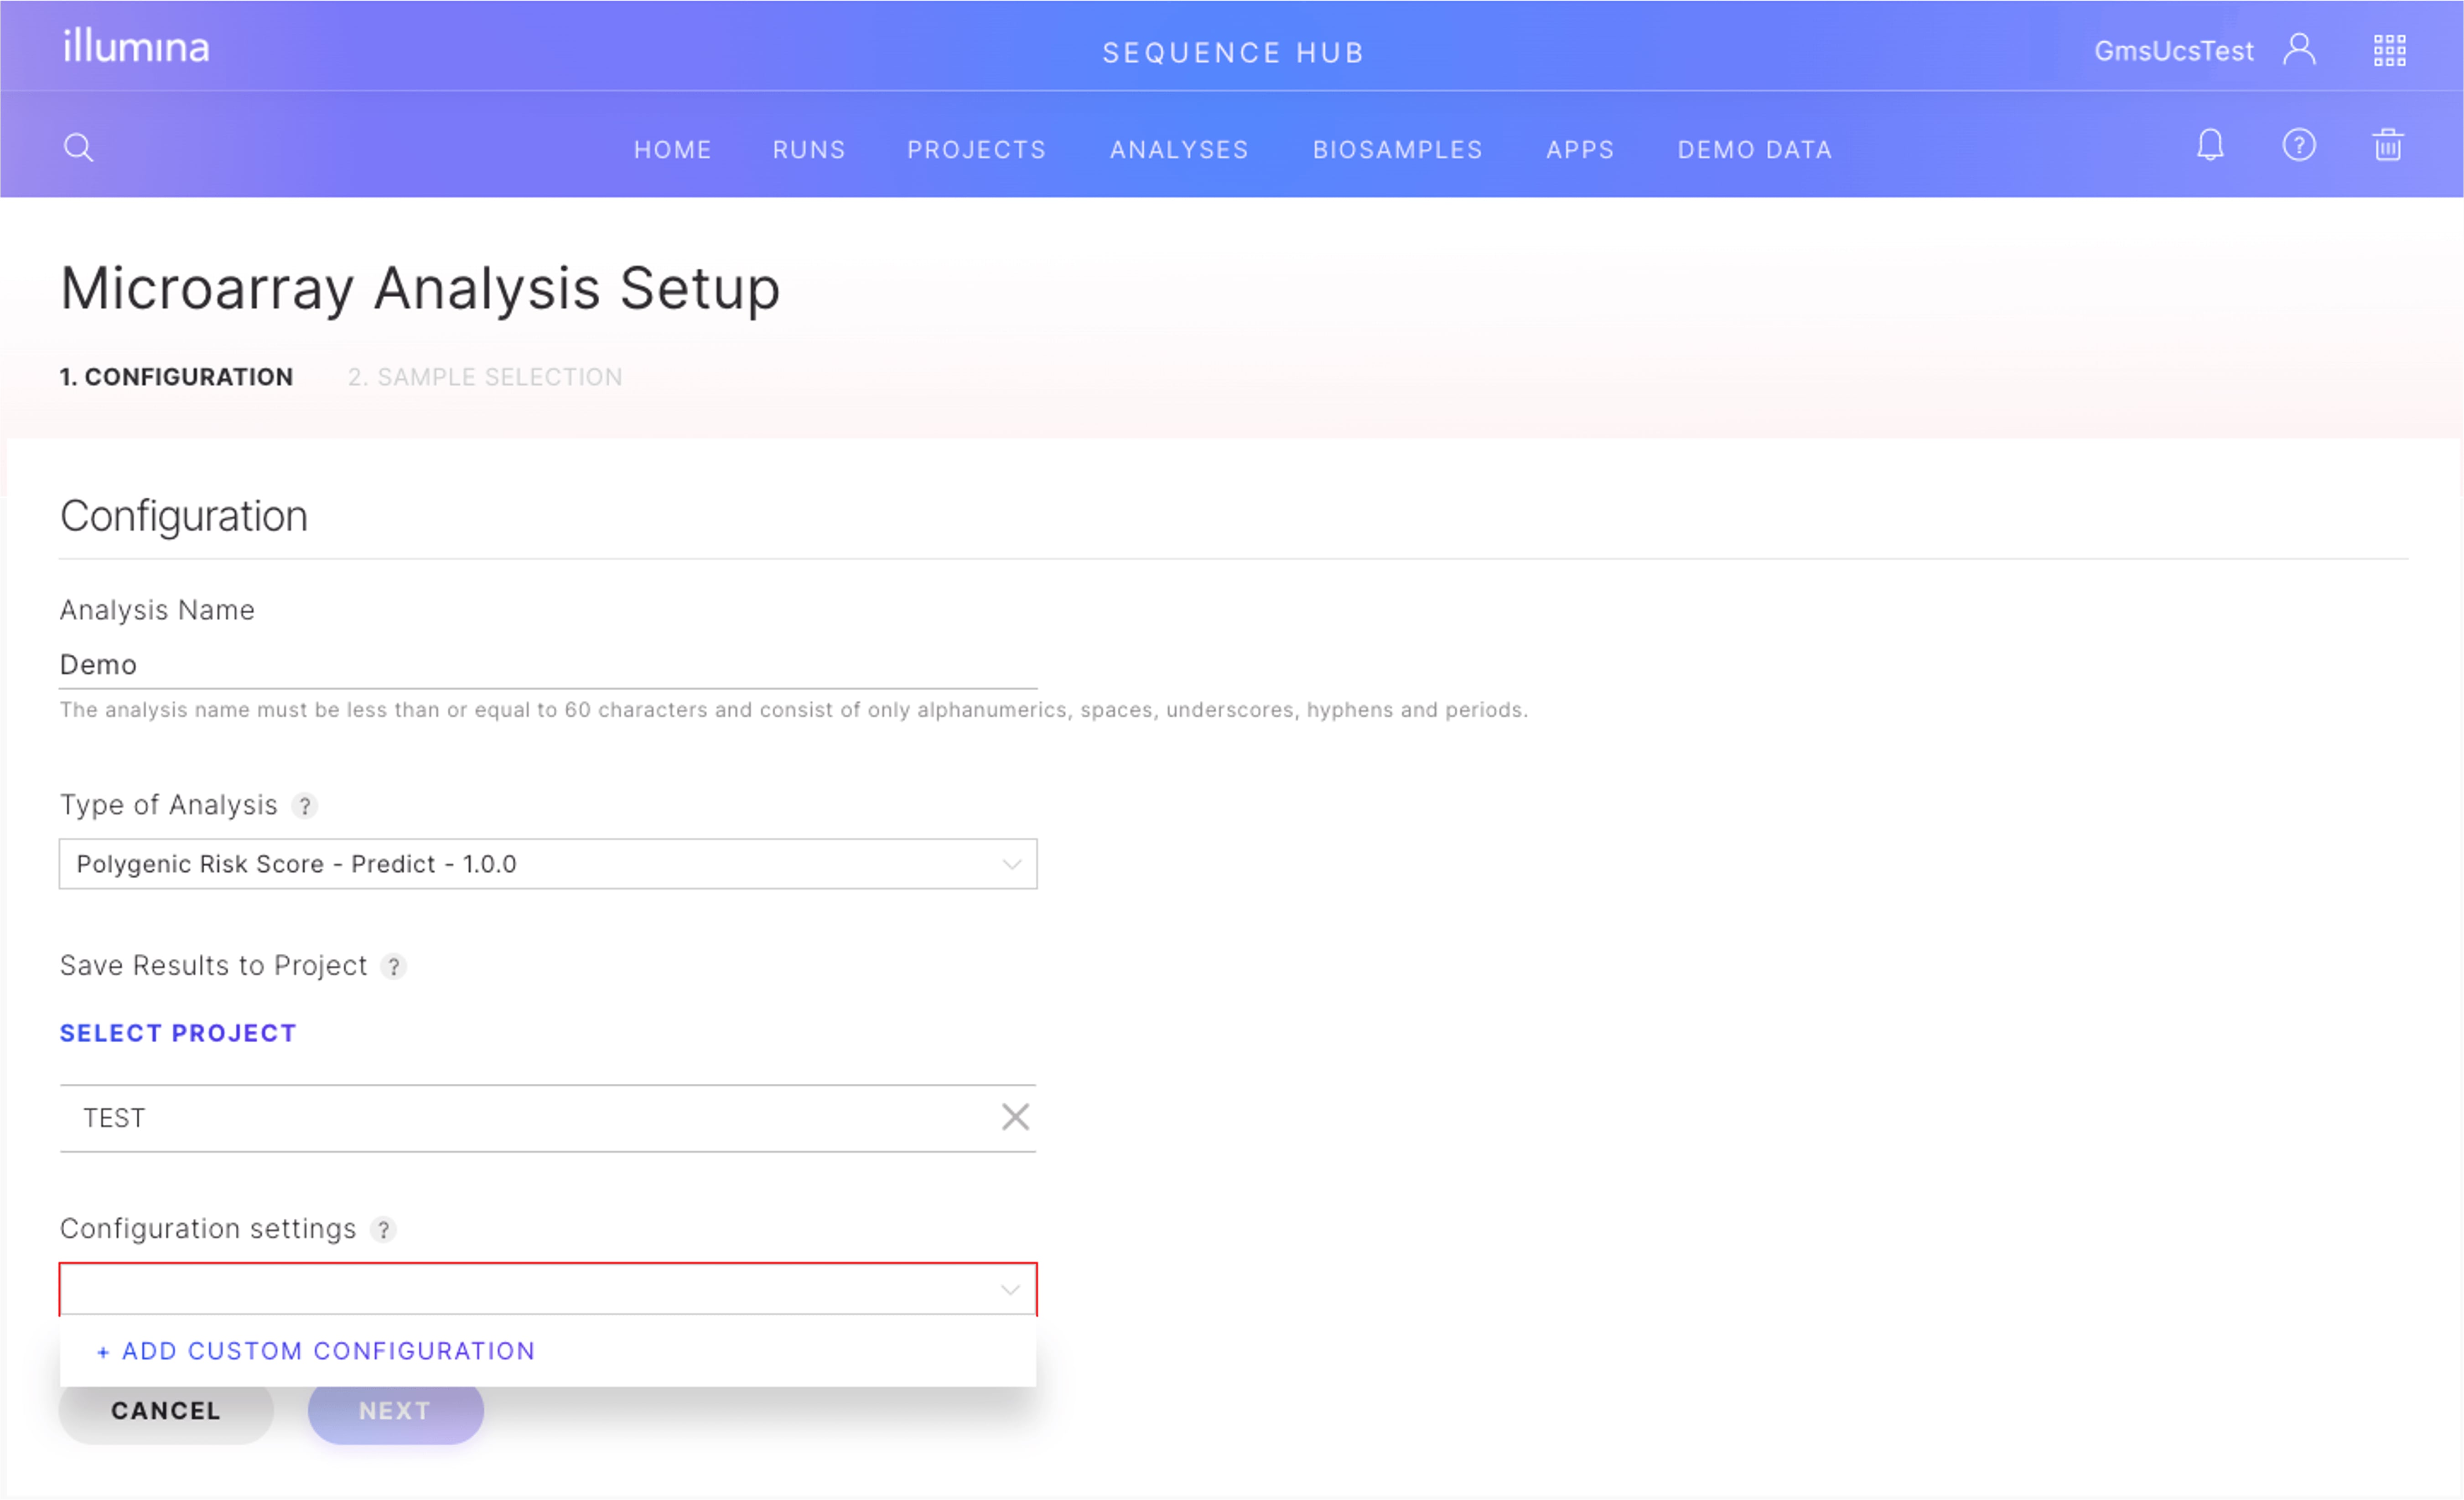Show help for Save Results to Project
The width and height of the screenshot is (2464, 1500).
[394, 967]
